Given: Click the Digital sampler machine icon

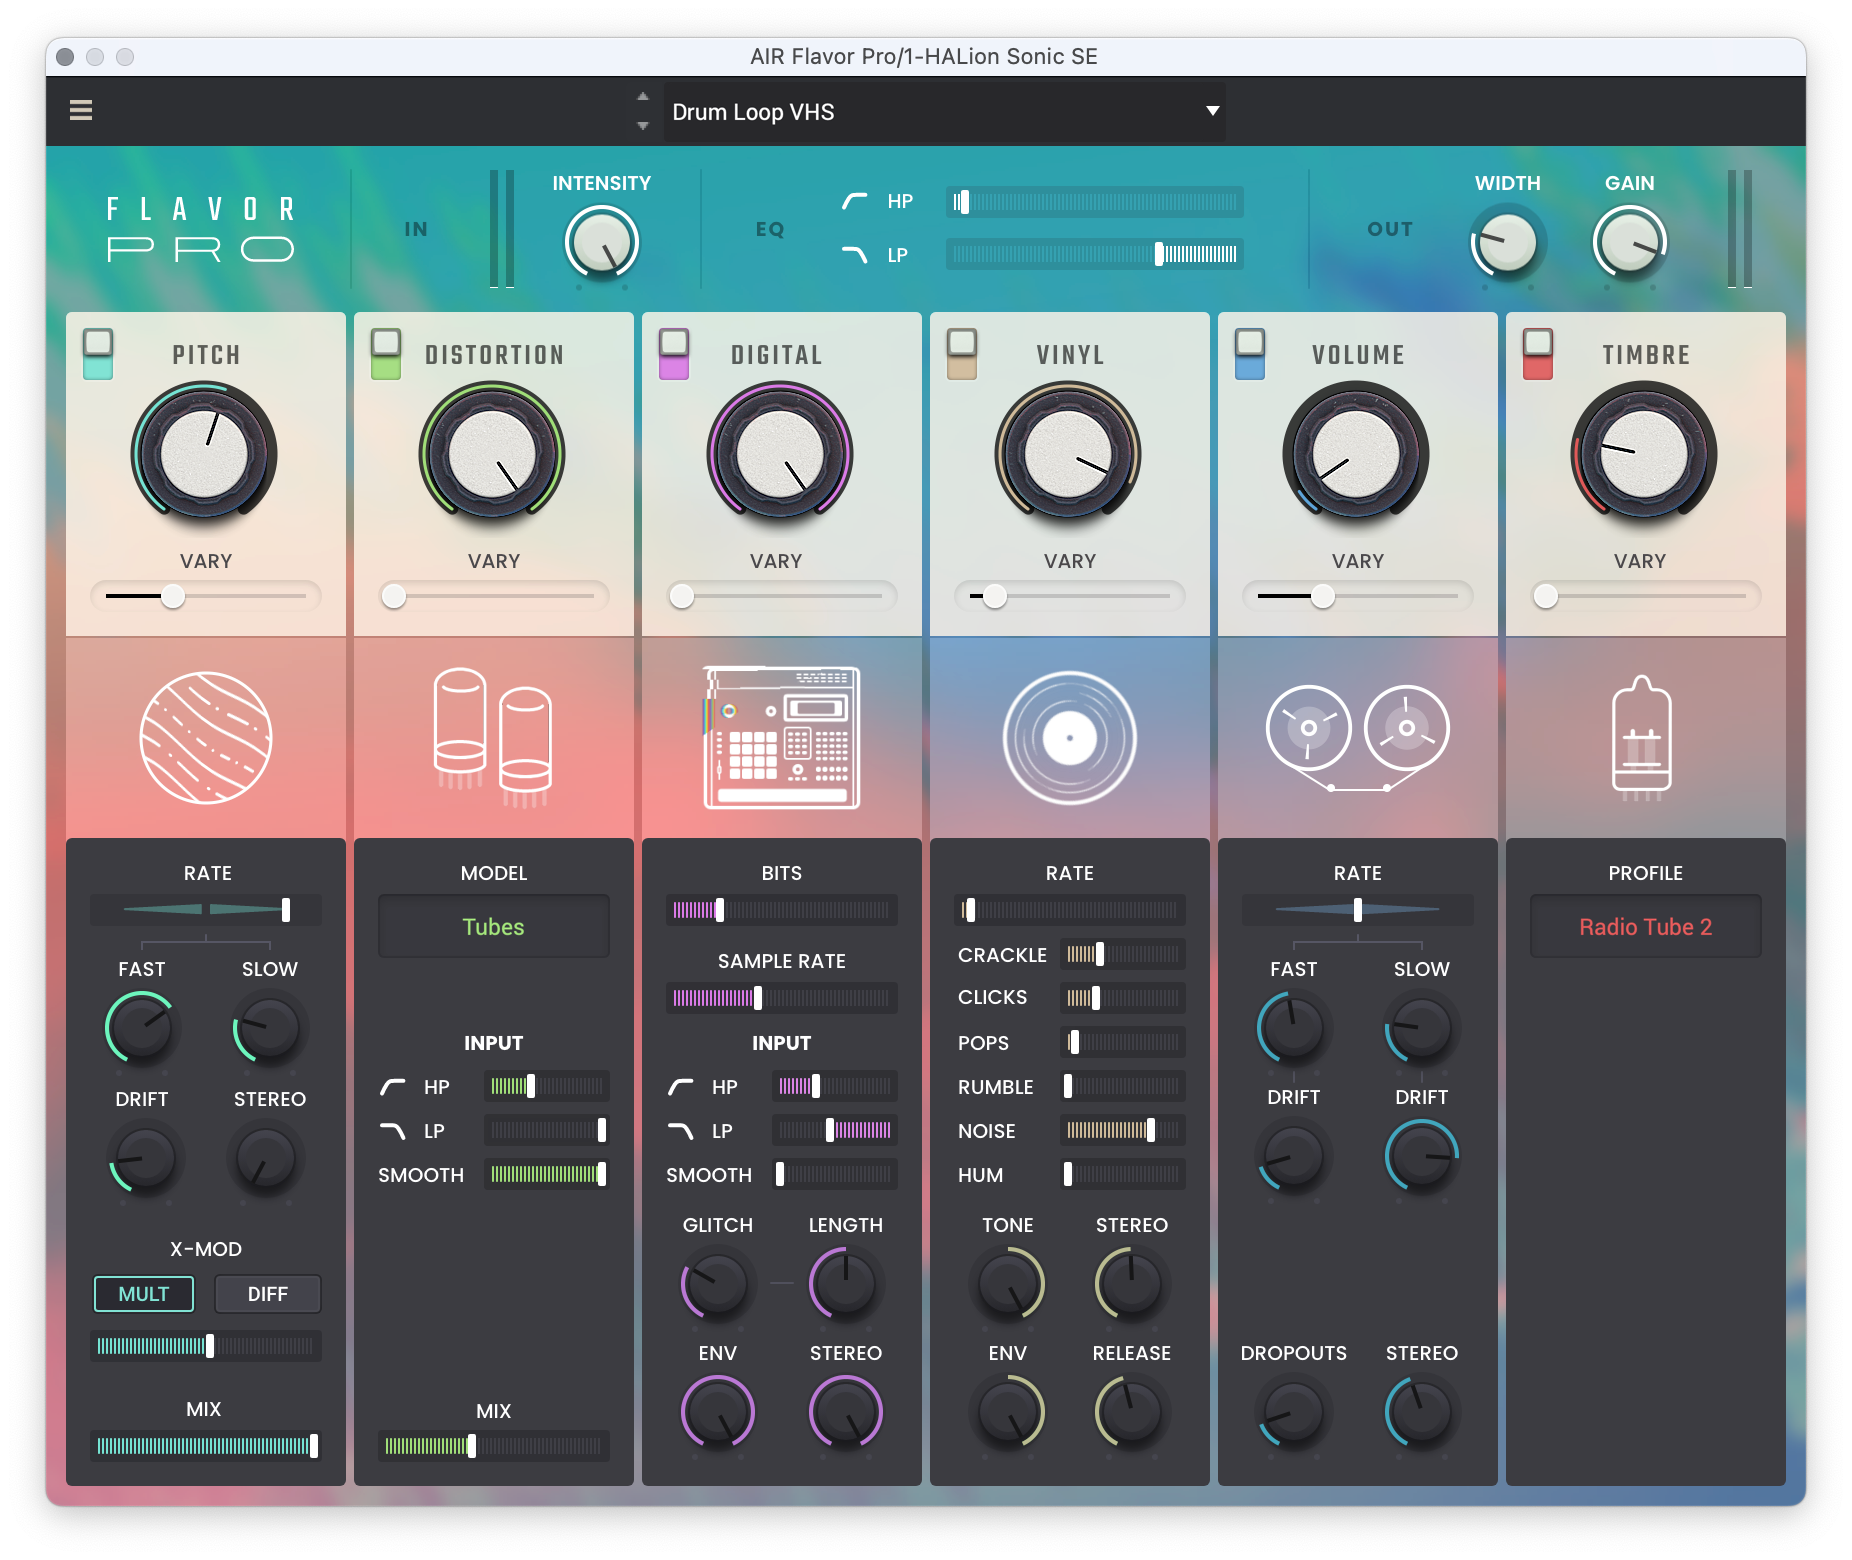Looking at the screenshot, I should 781,738.
